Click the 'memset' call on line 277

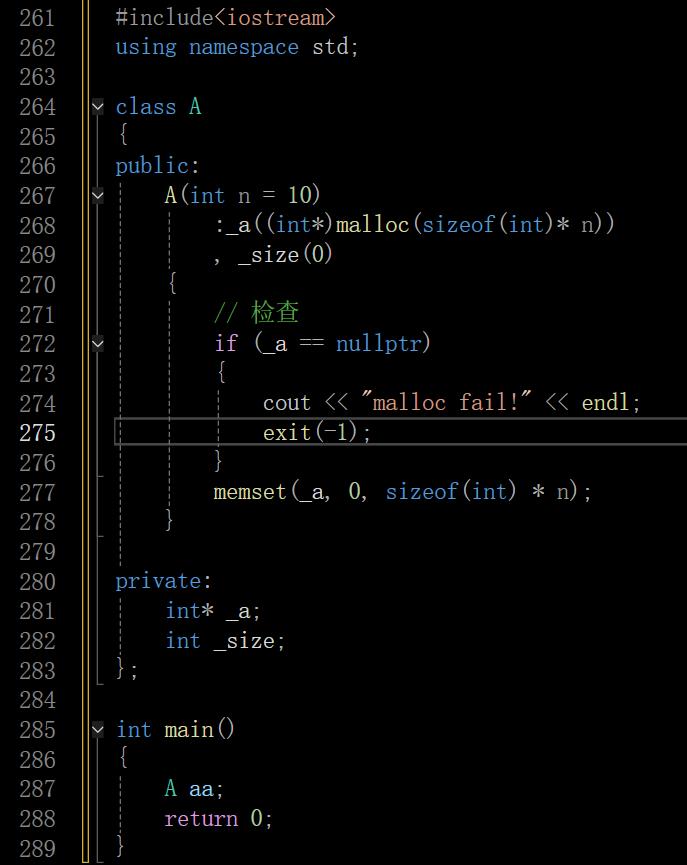(x=250, y=492)
